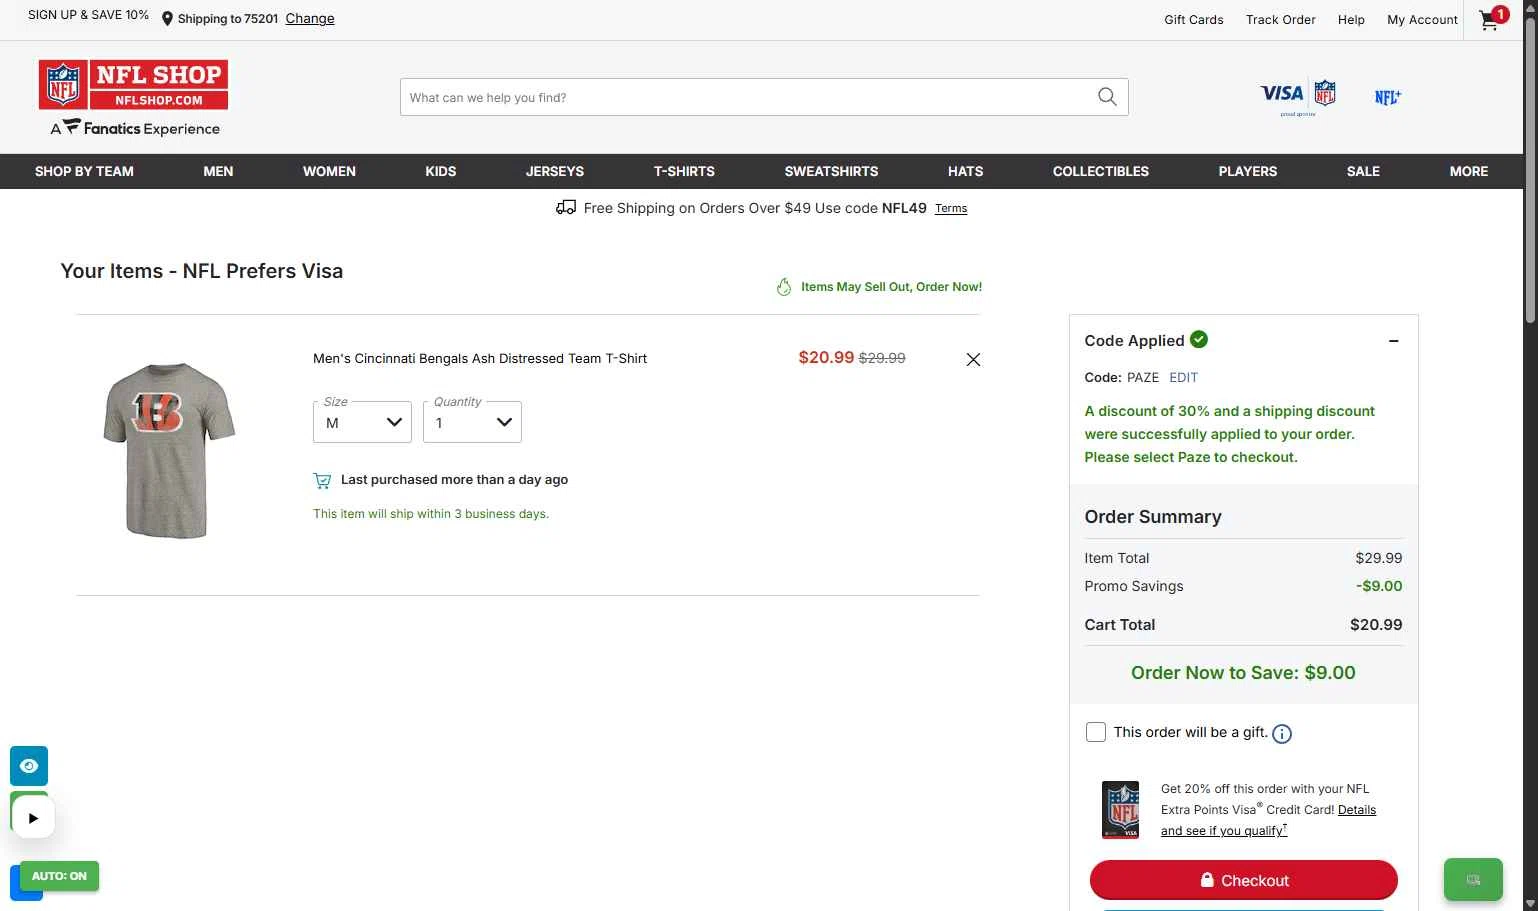Click the 'A Fanatics Experience' tagline
Image resolution: width=1538 pixels, height=911 pixels.
[135, 128]
